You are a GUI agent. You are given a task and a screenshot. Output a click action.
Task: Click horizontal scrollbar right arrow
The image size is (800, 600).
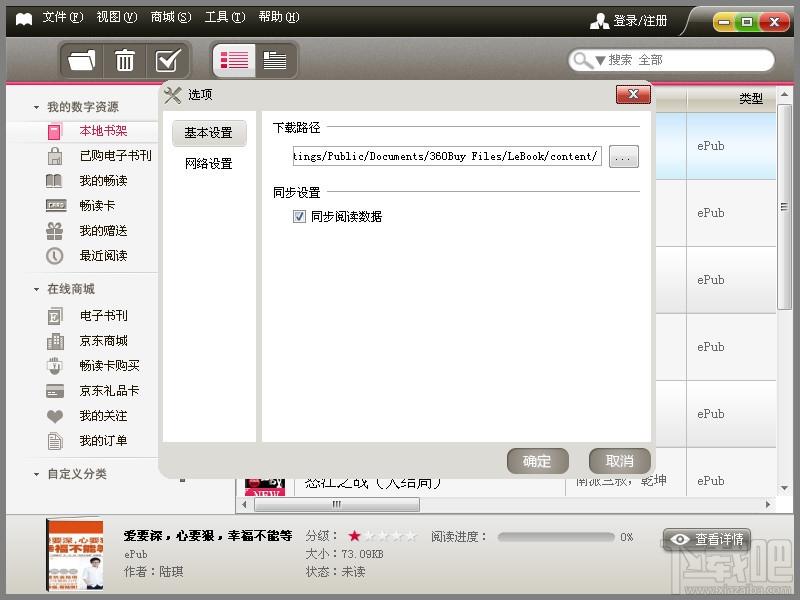[x=768, y=505]
